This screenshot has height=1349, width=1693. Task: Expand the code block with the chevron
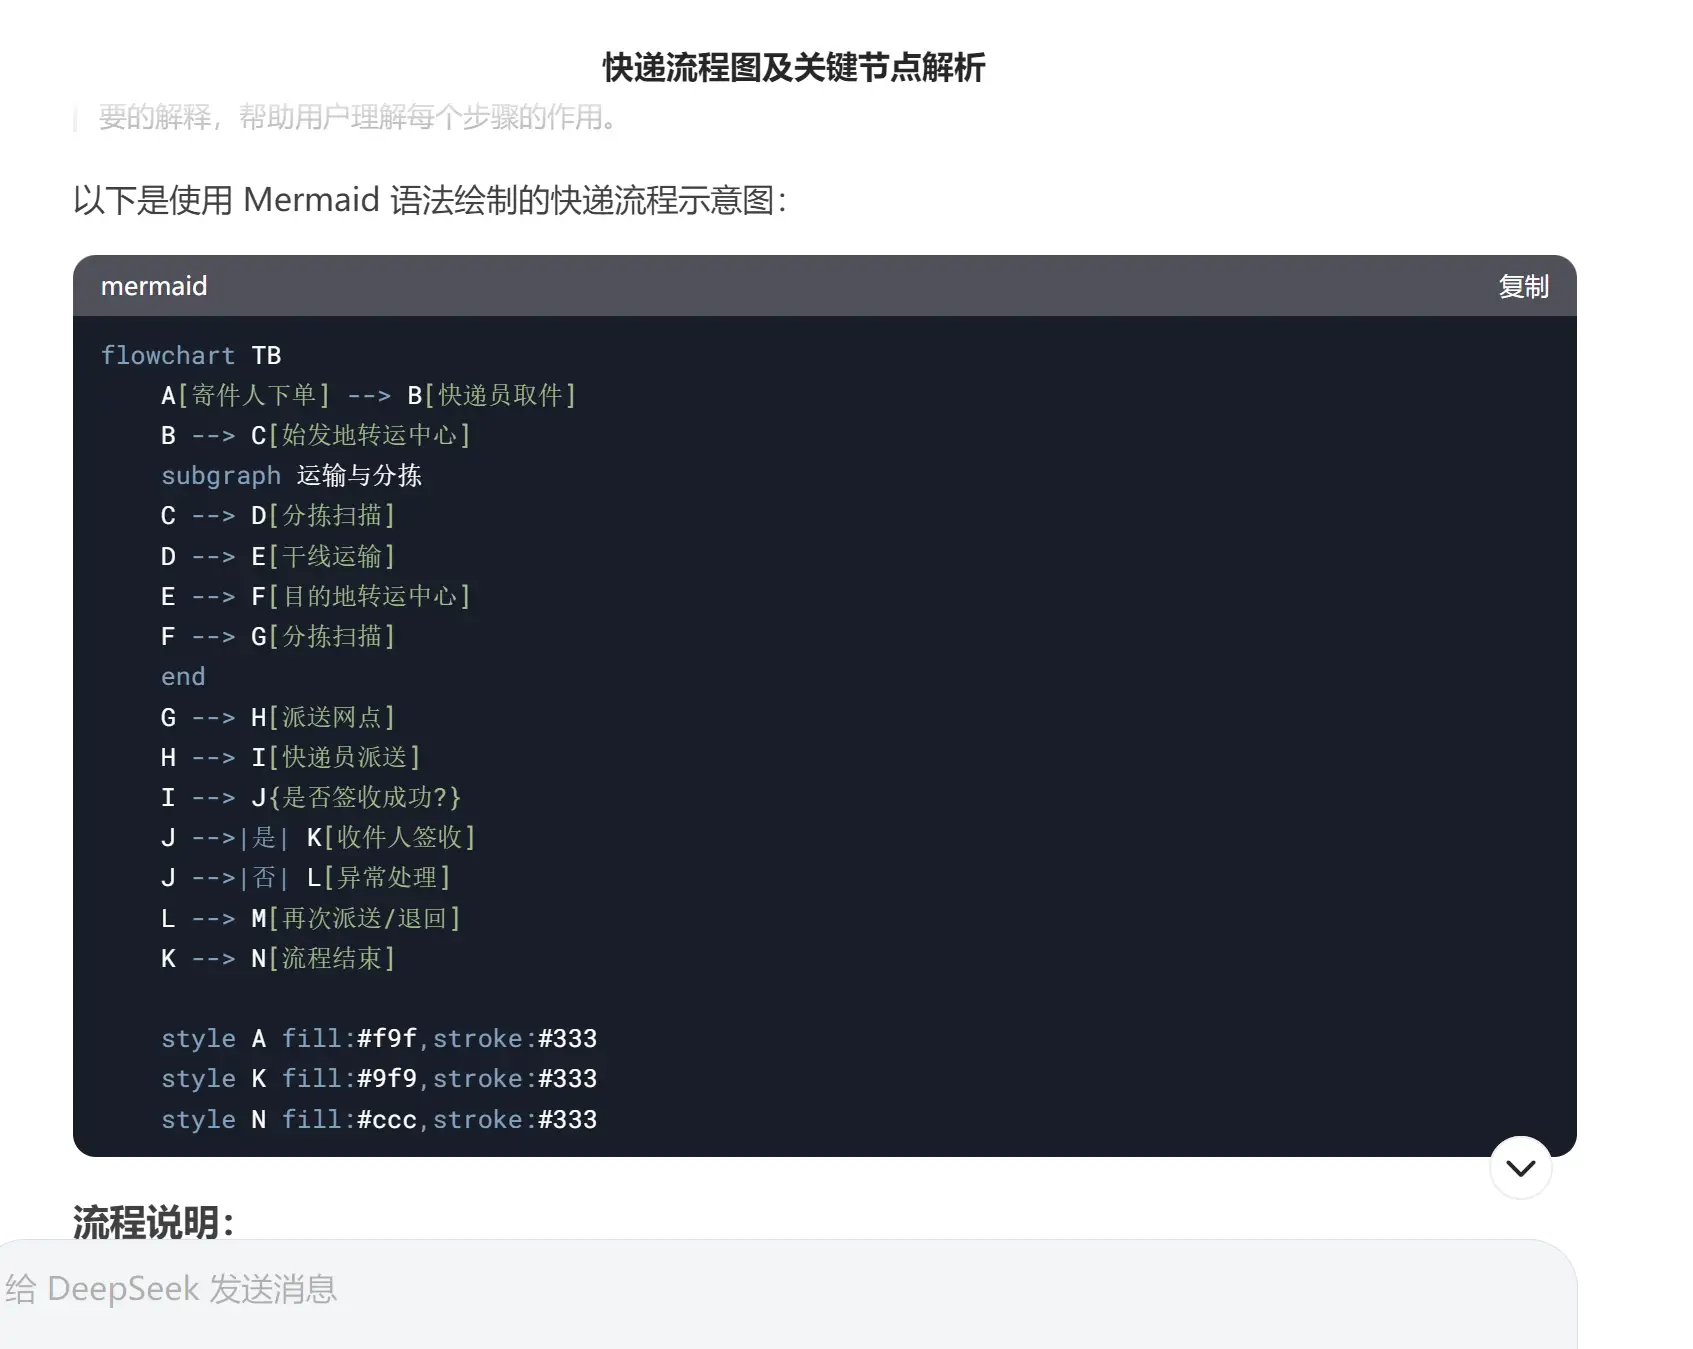[x=1519, y=1166]
